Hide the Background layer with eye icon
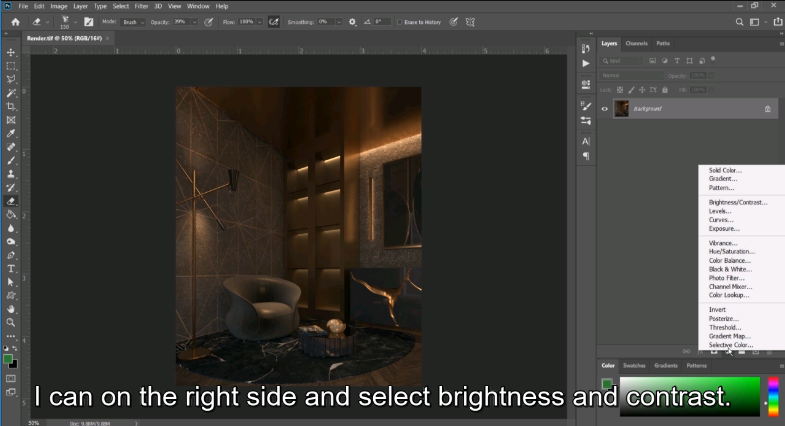The height and width of the screenshot is (426, 785). click(x=605, y=109)
